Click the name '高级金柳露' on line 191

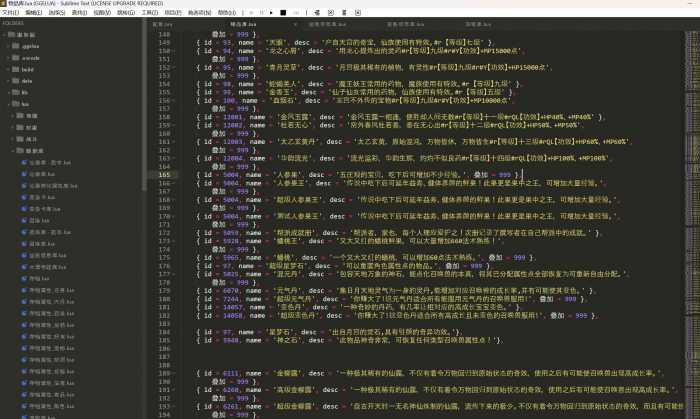pyautogui.click(x=293, y=390)
